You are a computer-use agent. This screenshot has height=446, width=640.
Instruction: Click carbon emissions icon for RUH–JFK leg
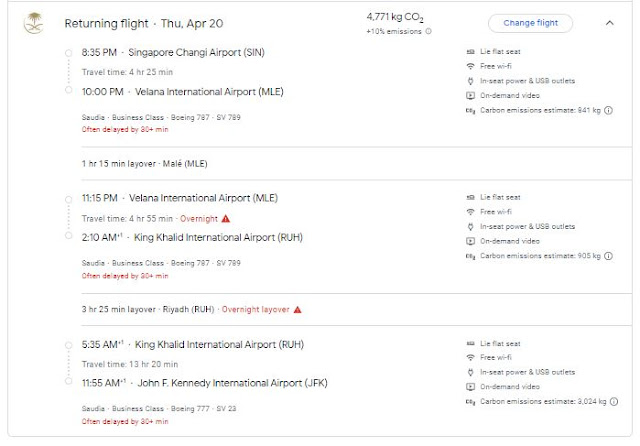pyautogui.click(x=471, y=402)
